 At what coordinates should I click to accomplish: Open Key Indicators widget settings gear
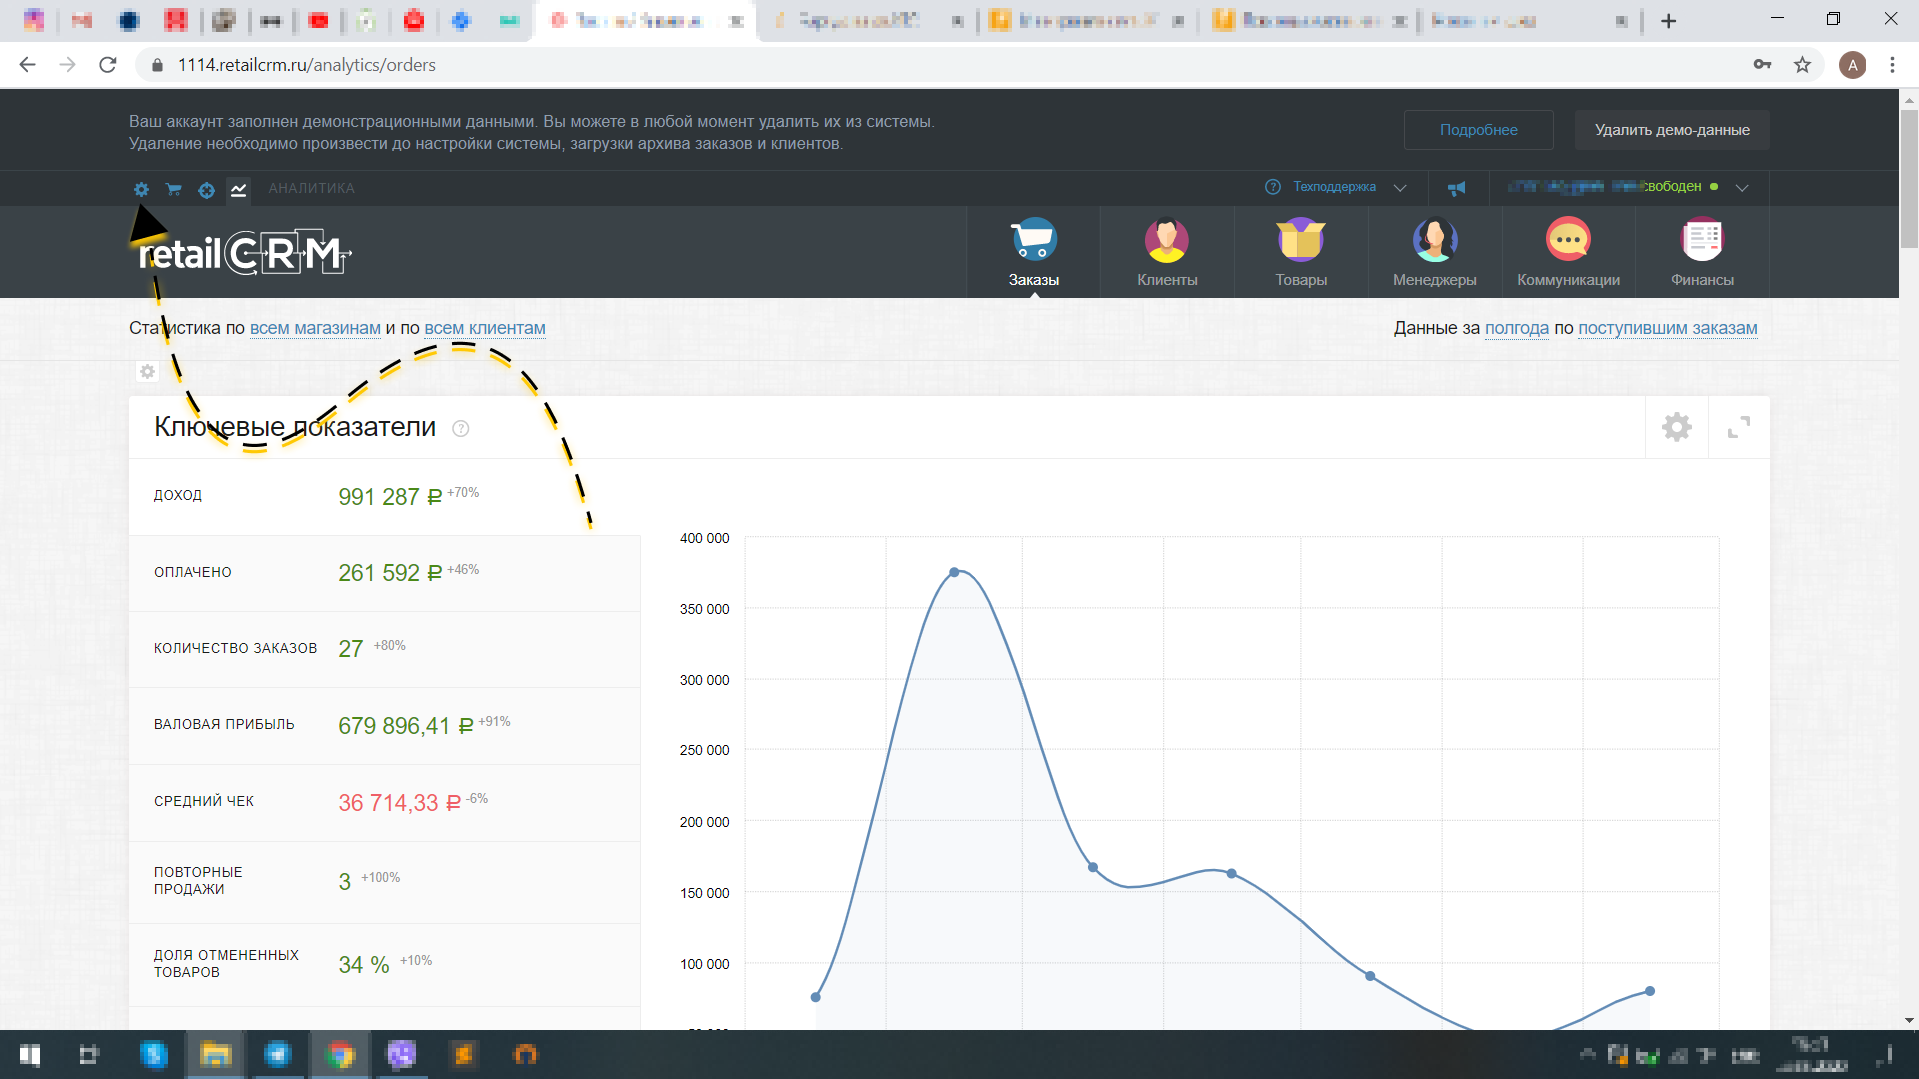tap(1676, 428)
